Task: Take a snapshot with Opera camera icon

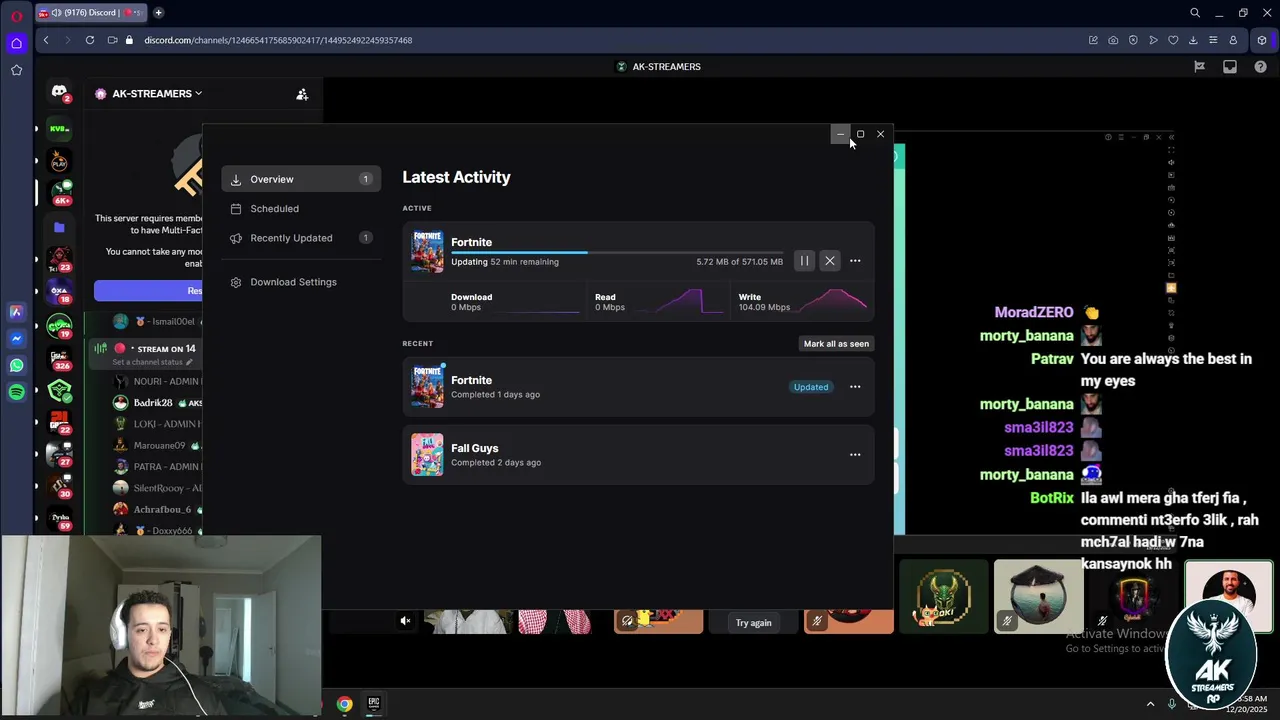Action: point(1113,40)
